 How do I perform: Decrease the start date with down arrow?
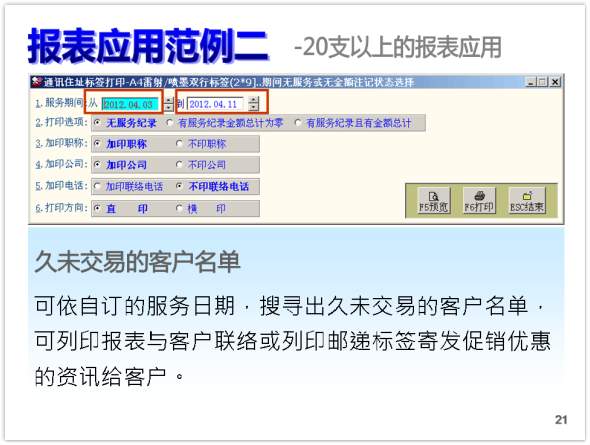[x=169, y=108]
